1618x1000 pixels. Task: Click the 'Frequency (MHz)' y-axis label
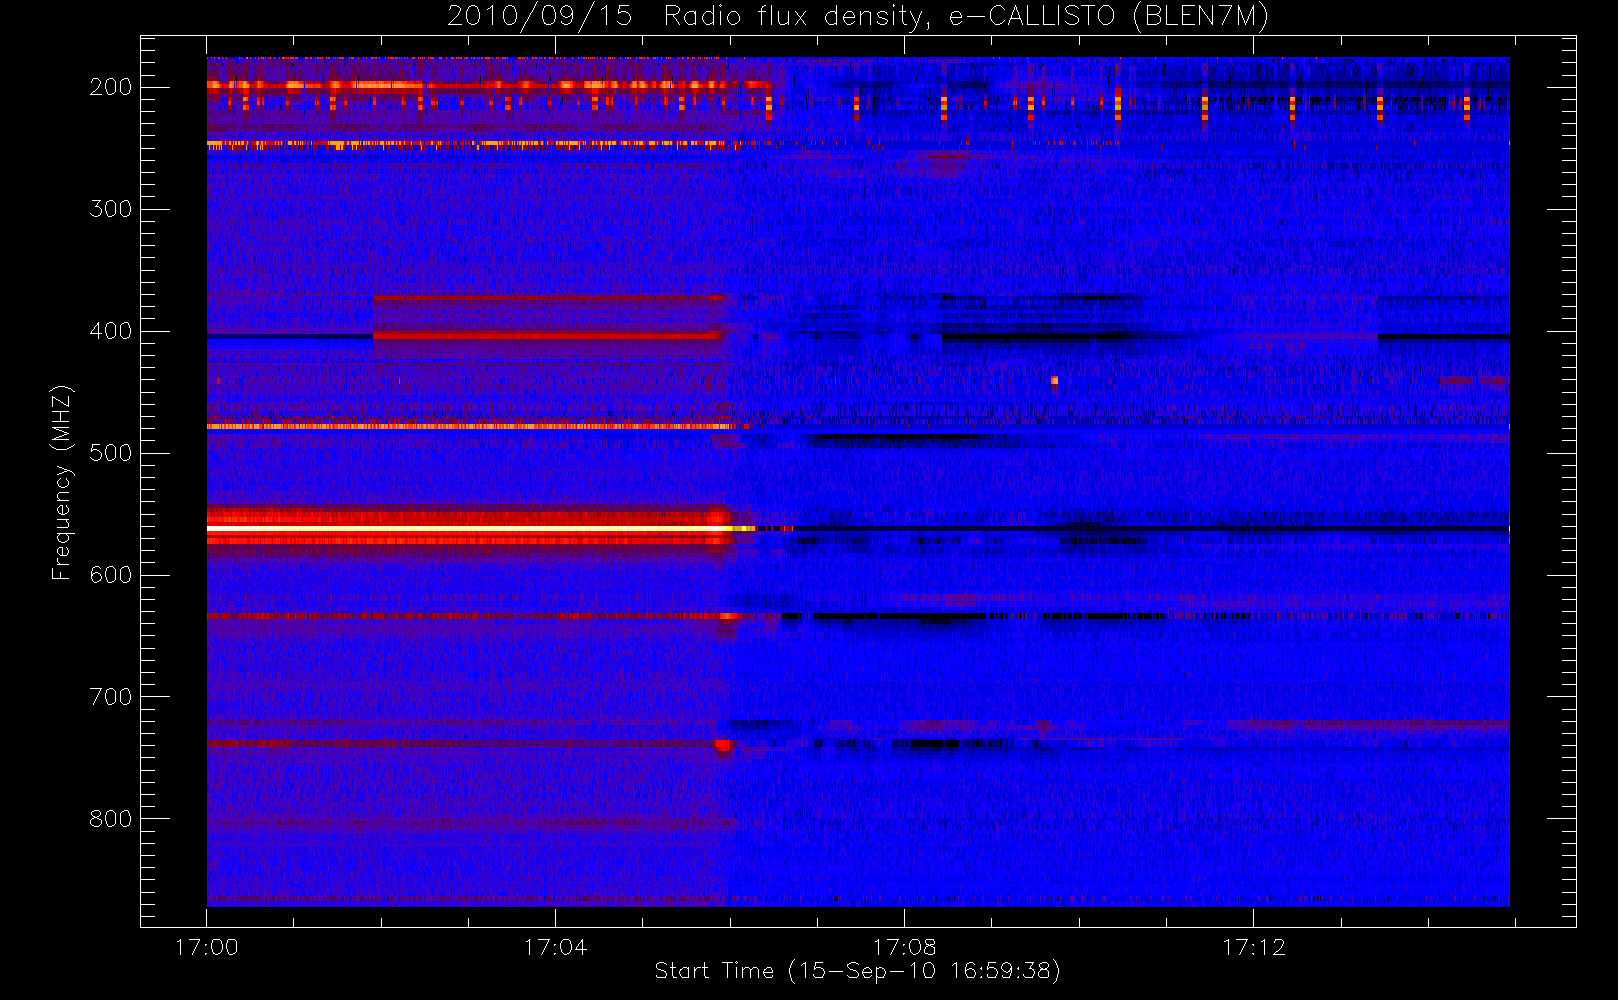pos(62,482)
